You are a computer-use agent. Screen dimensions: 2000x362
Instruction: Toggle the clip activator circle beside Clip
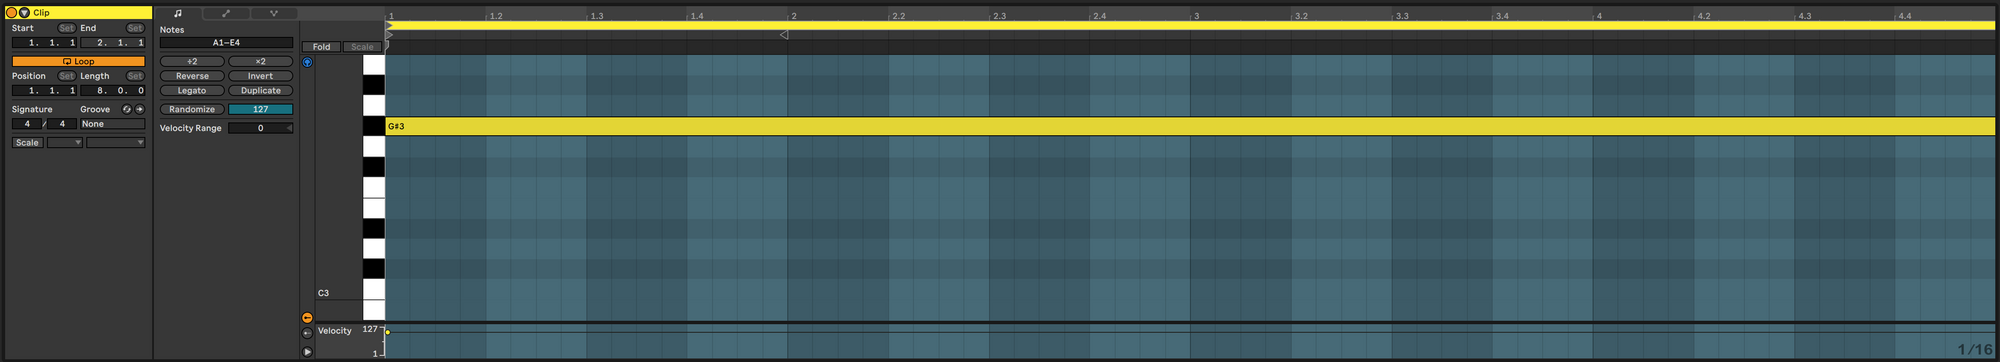tap(12, 13)
